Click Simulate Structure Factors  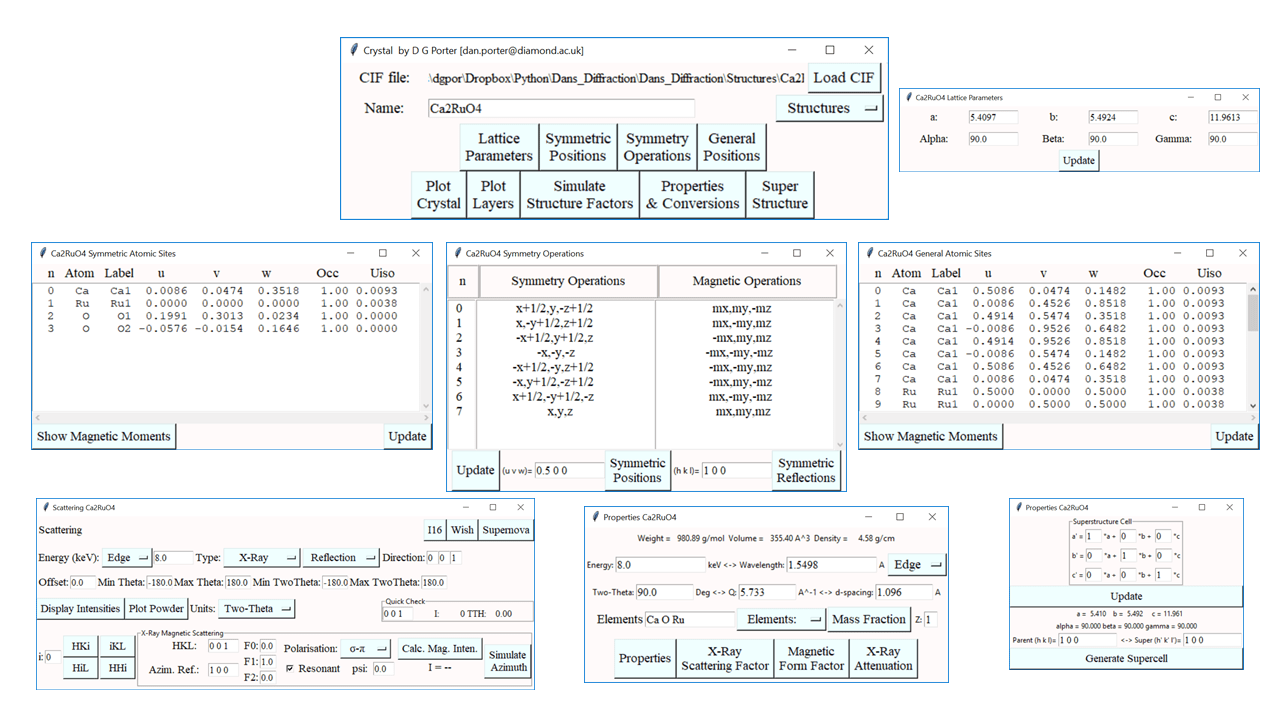[579, 194]
